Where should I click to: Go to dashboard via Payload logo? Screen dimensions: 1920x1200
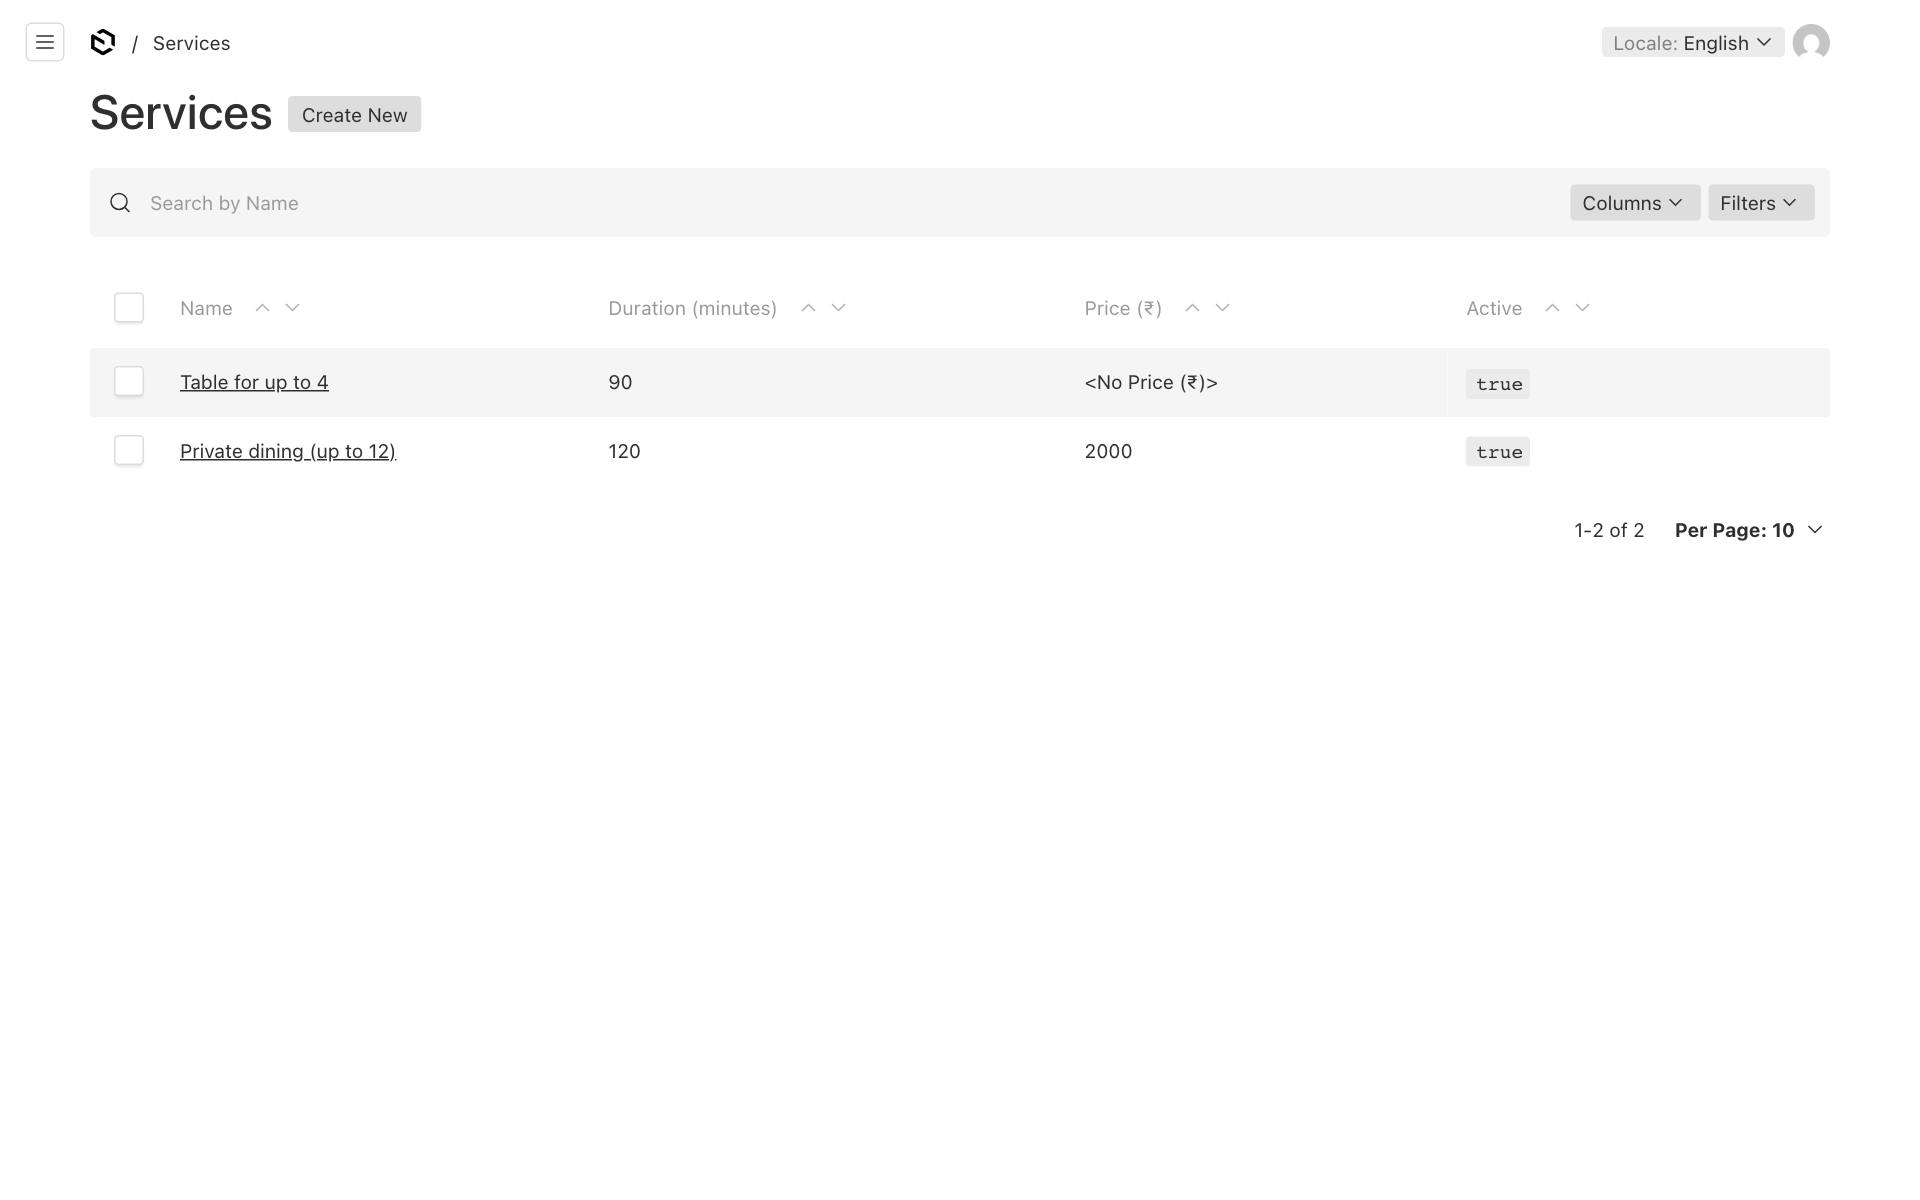[x=103, y=42]
